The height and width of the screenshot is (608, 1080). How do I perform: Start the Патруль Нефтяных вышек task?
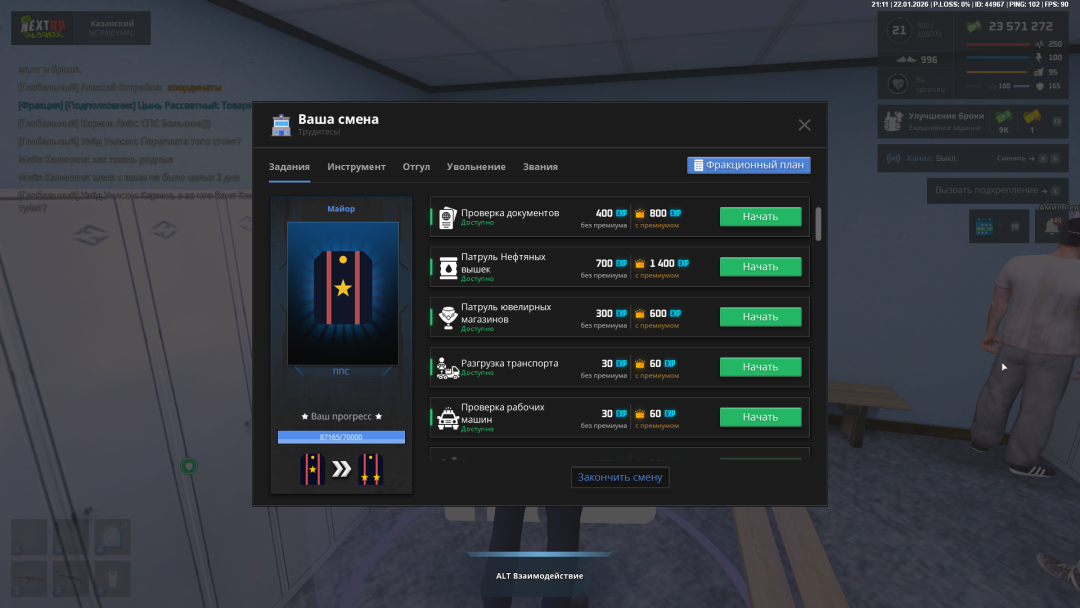coord(760,267)
